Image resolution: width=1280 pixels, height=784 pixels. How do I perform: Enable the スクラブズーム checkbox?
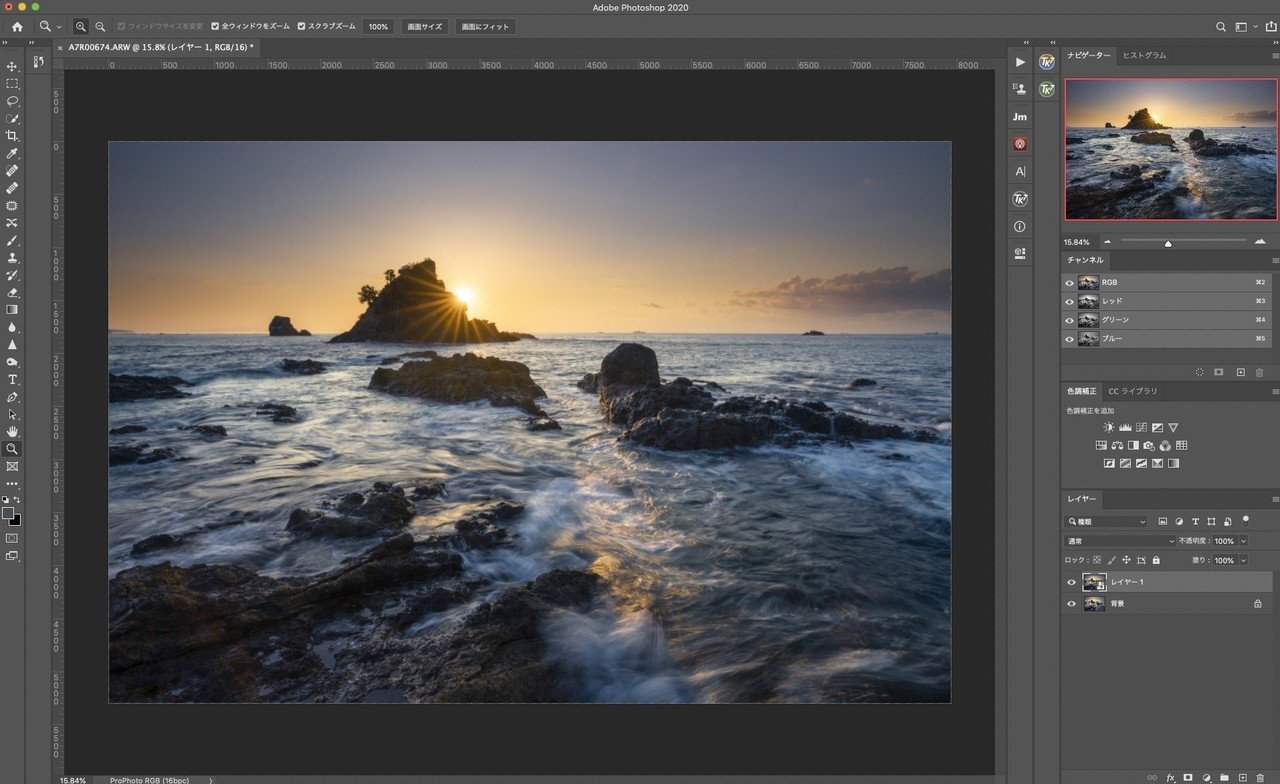300,26
